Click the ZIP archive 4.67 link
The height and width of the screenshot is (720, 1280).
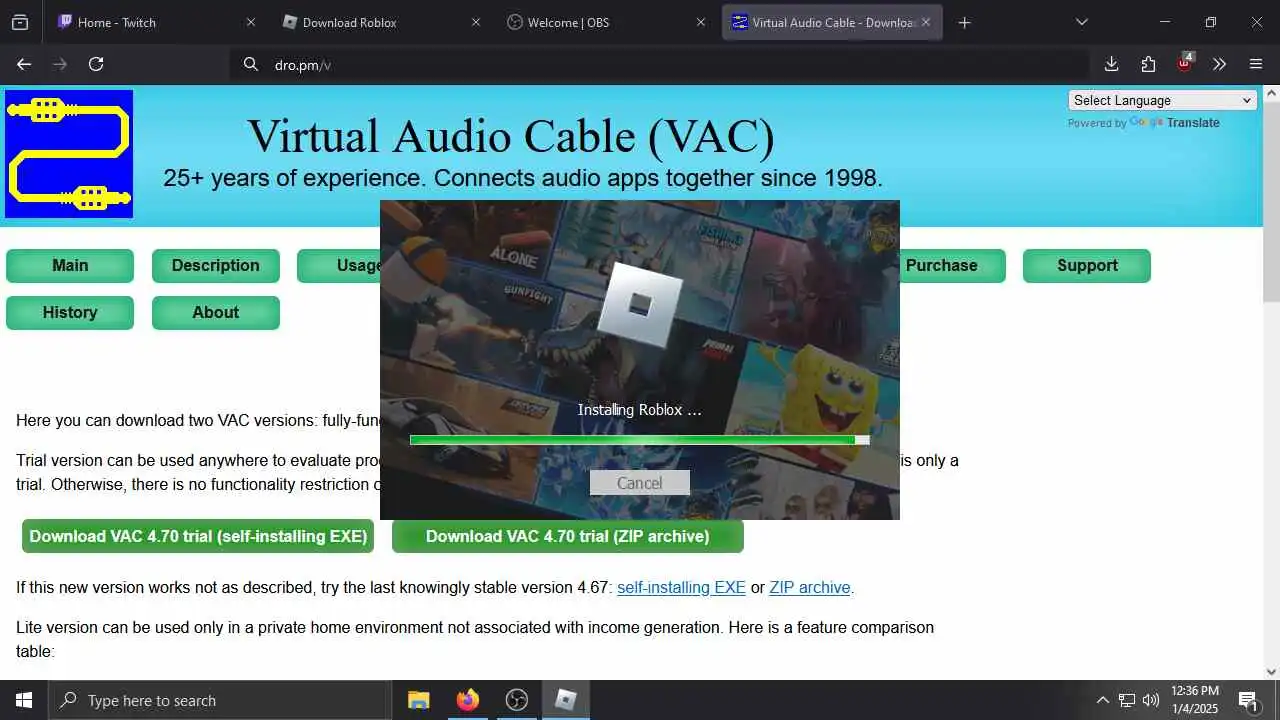coord(810,588)
